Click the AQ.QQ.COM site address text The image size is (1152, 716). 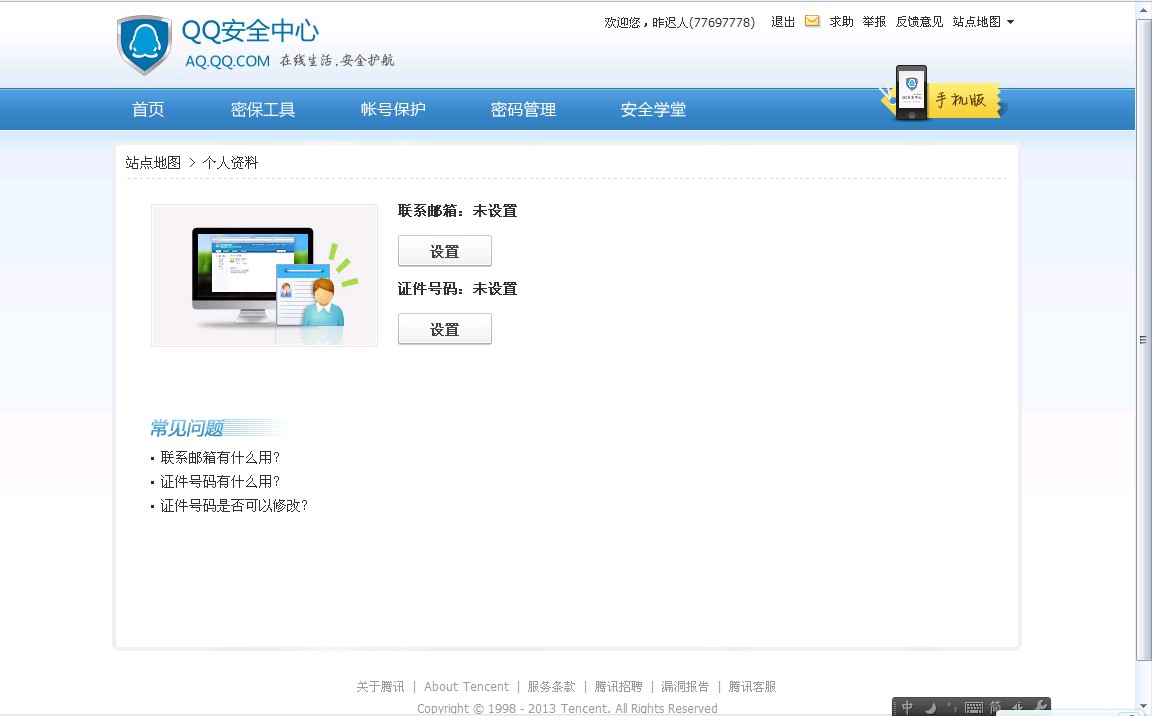click(228, 61)
